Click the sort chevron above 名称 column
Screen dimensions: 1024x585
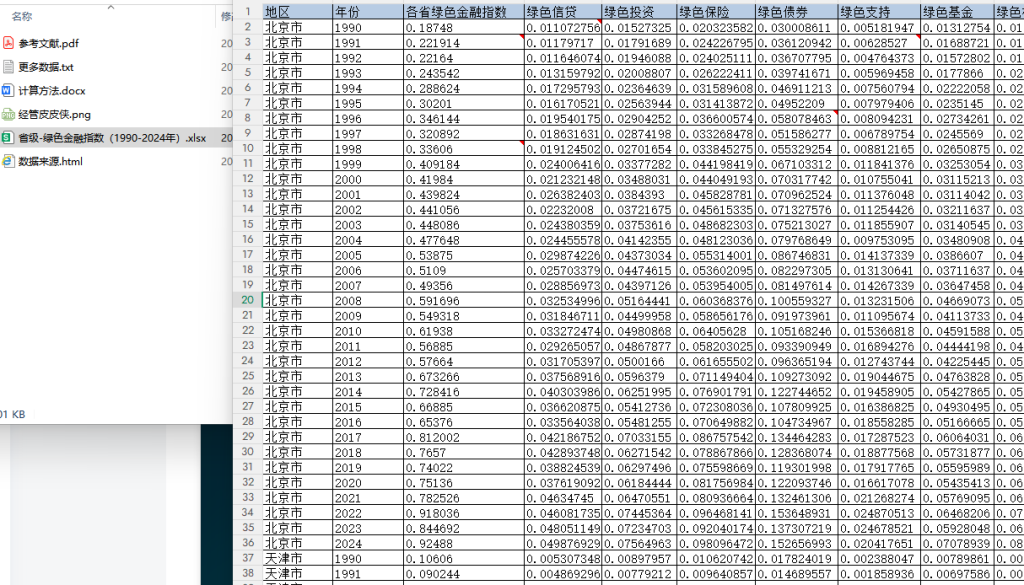(110, 7)
